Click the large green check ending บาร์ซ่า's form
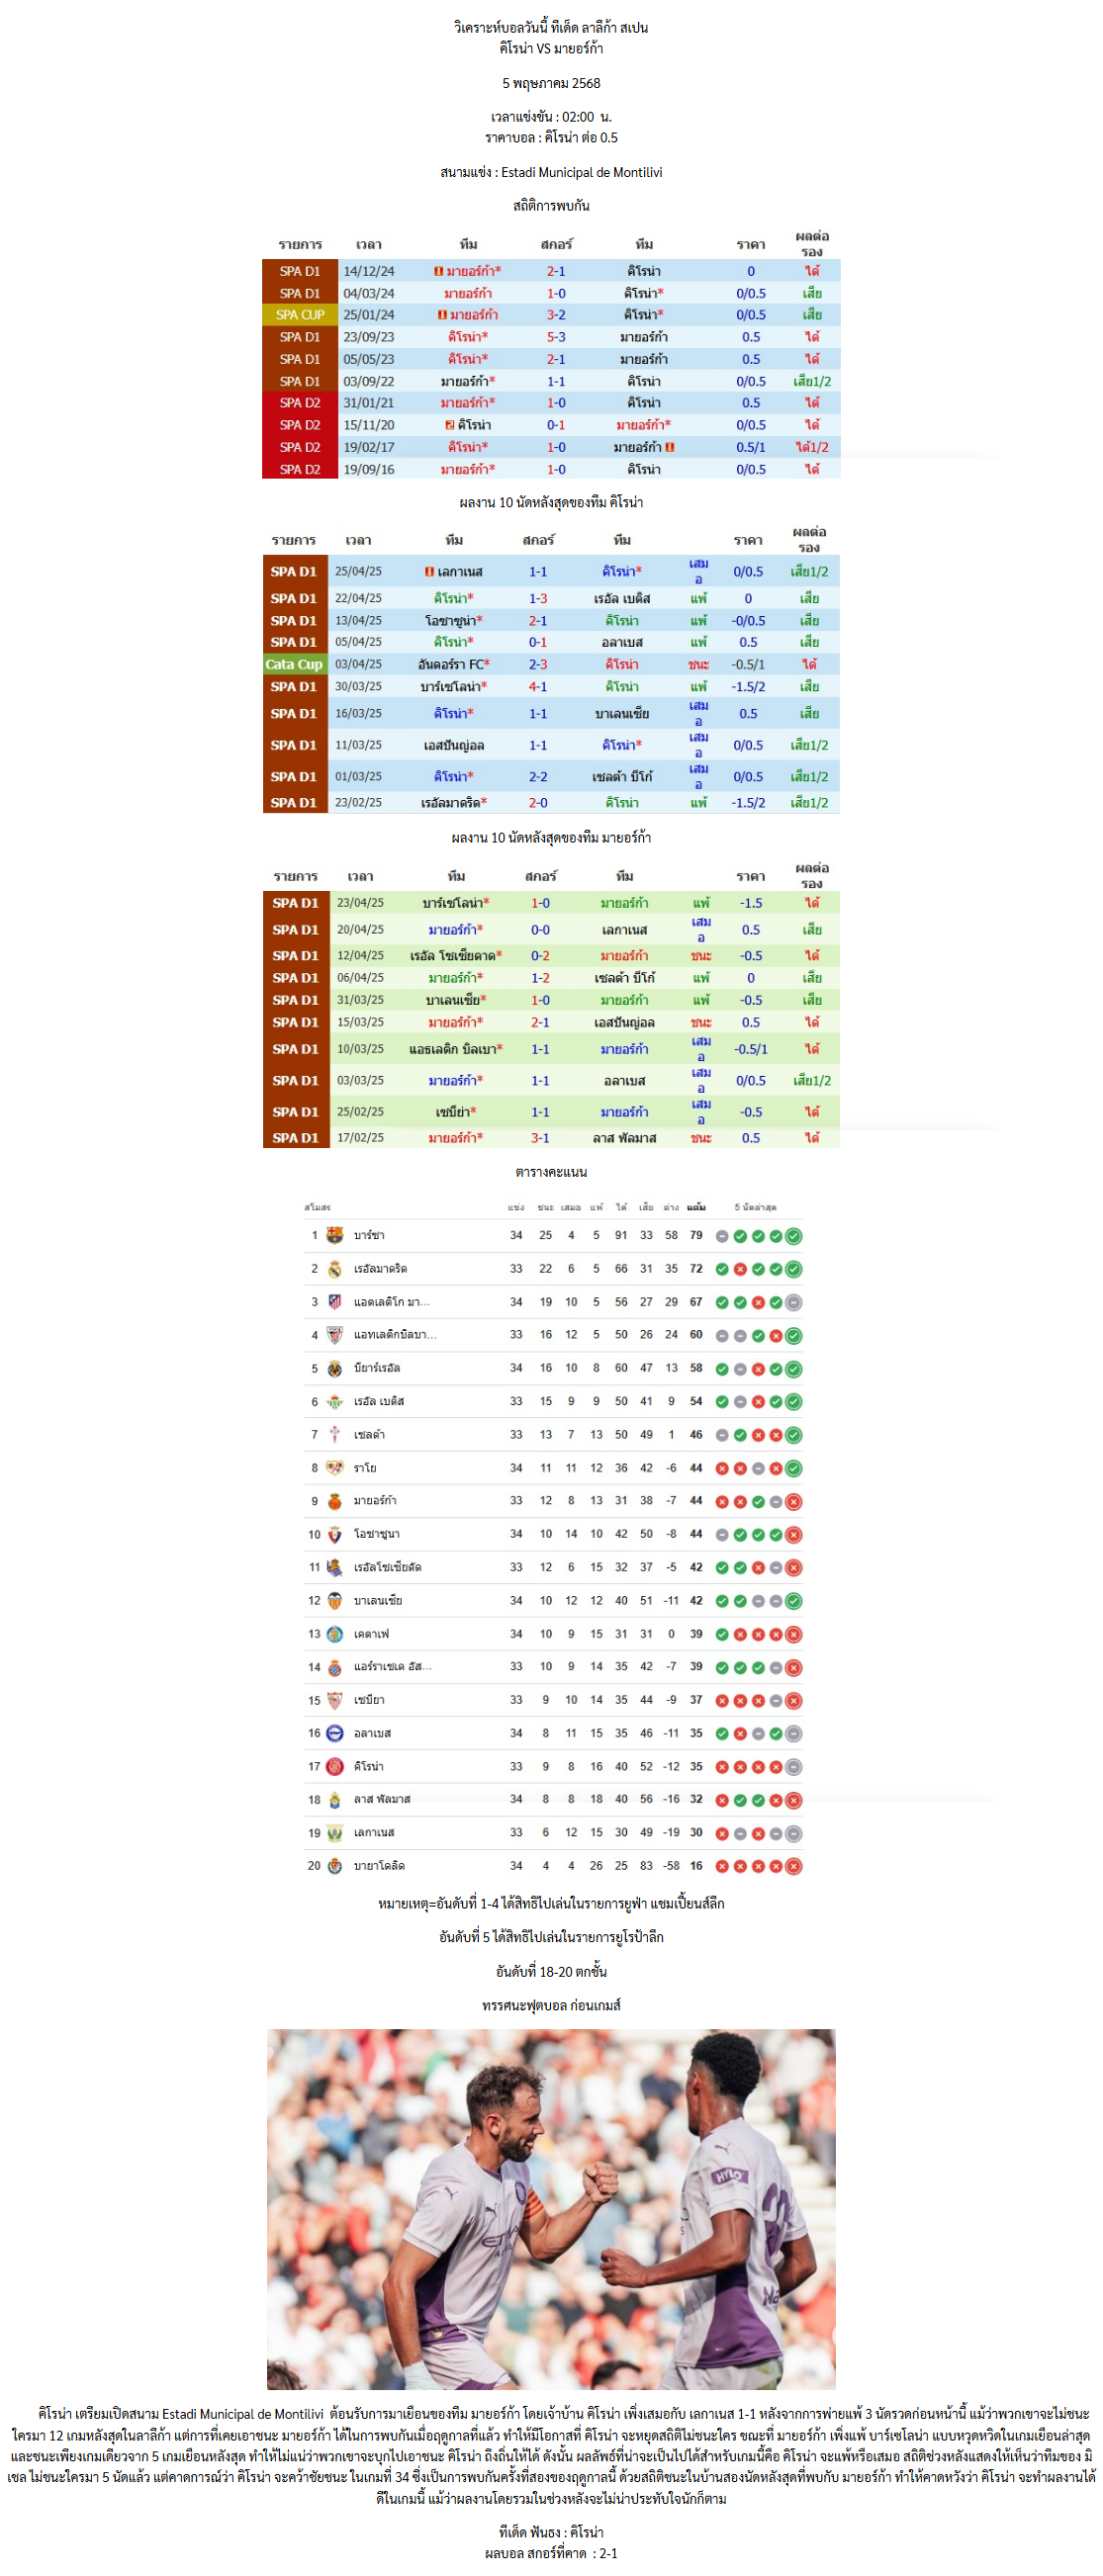This screenshot has height=2576, width=1103. pyautogui.click(x=793, y=1236)
